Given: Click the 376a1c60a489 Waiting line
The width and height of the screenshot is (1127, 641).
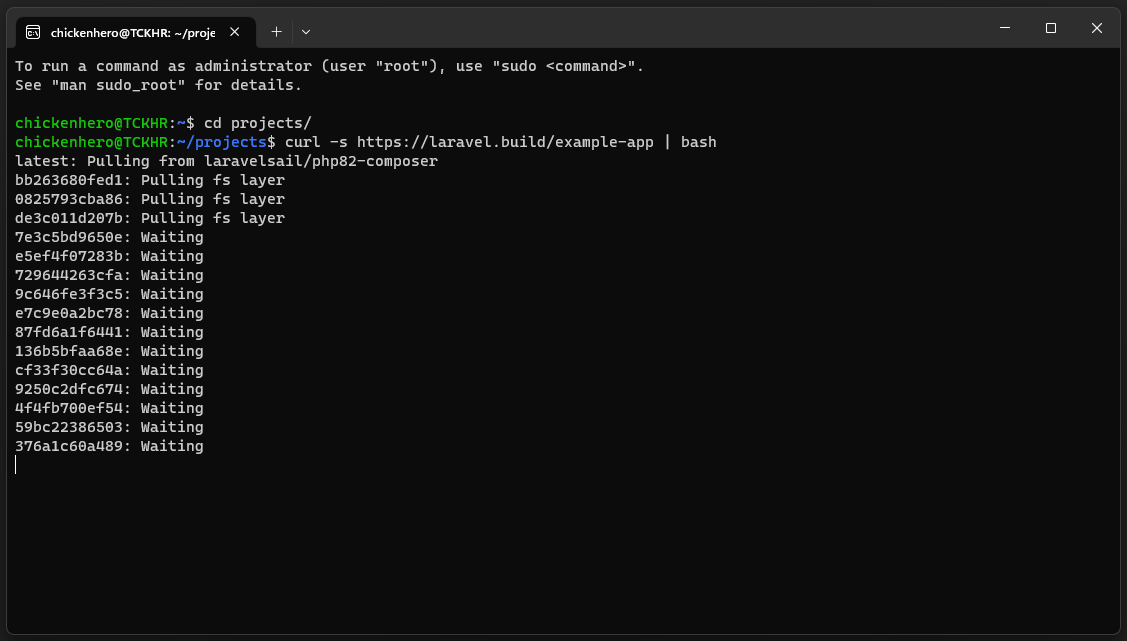Looking at the screenshot, I should [x=108, y=446].
